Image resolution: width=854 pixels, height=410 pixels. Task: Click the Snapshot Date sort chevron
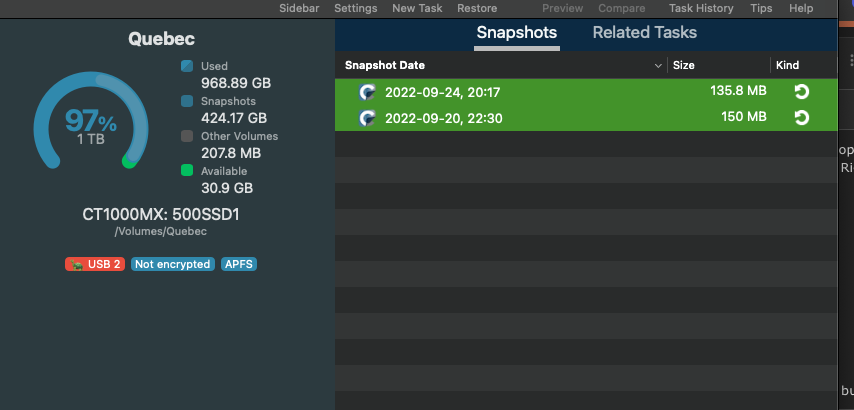point(658,66)
